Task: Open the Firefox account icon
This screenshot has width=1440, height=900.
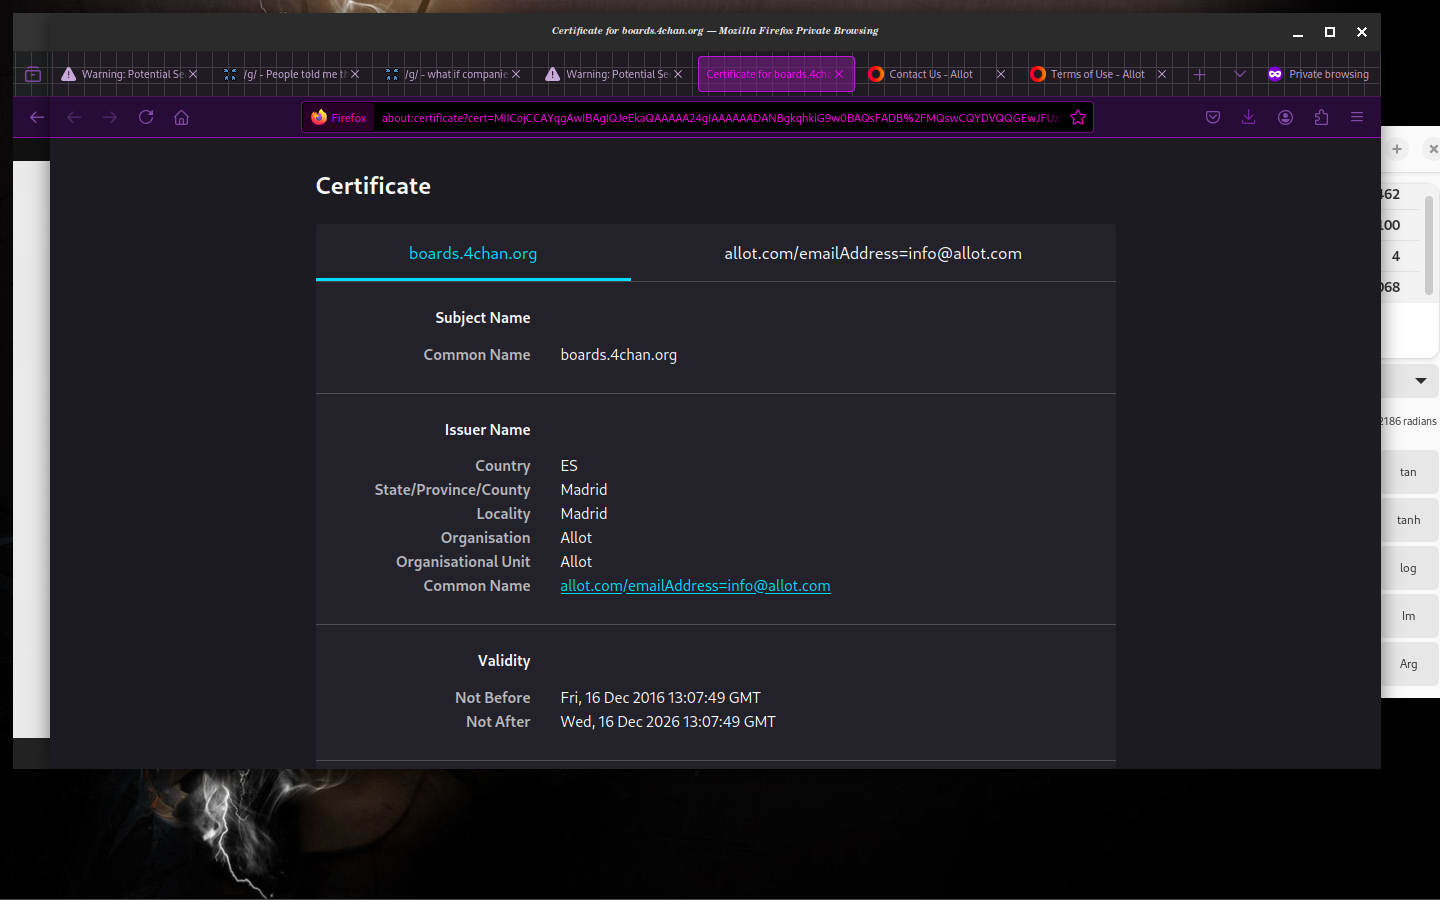Action: click(x=1285, y=117)
